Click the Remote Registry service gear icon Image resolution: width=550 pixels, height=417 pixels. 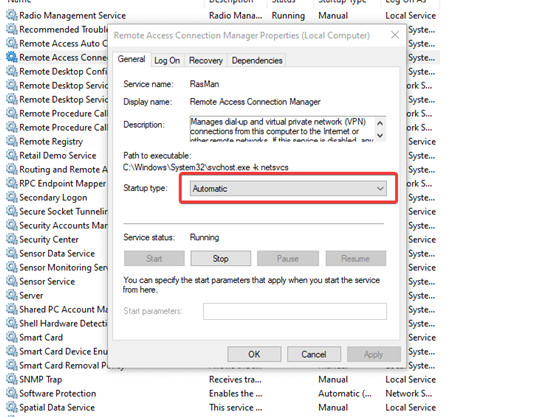click(12, 141)
